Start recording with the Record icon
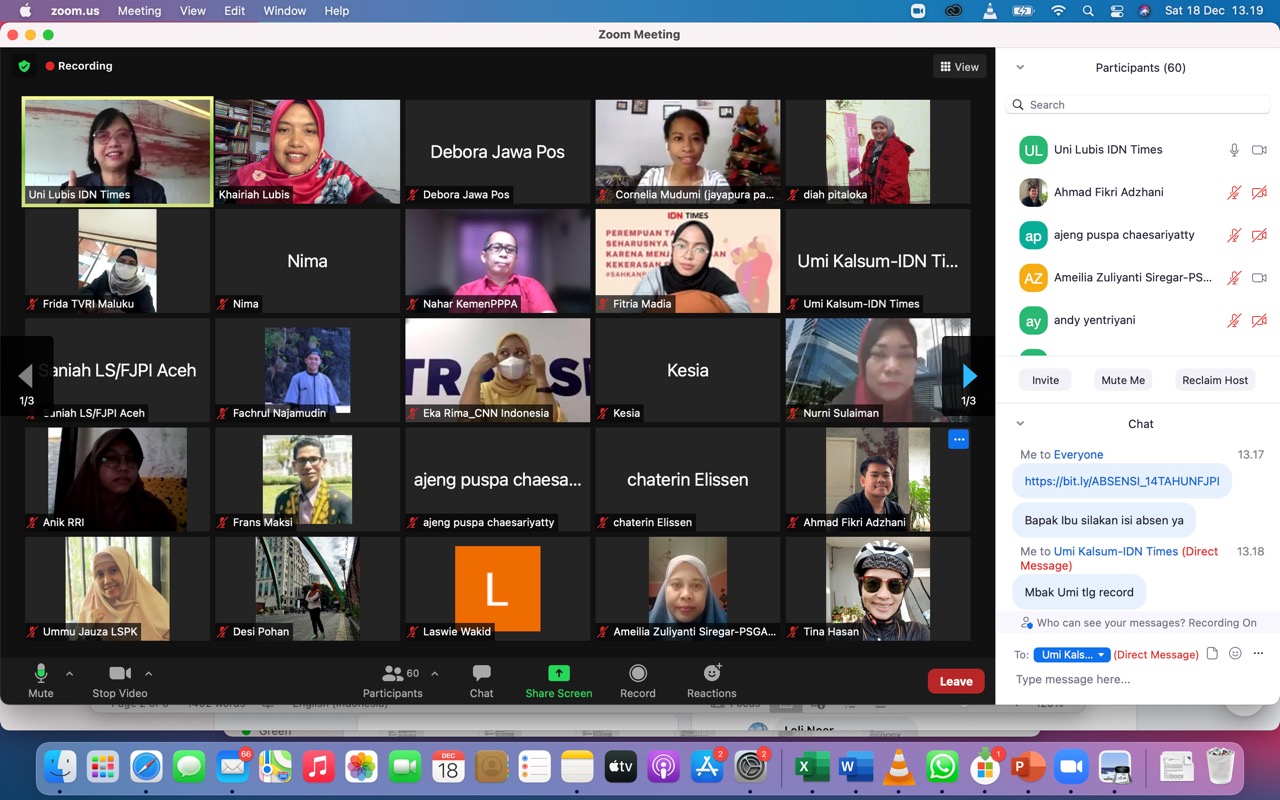 [x=637, y=674]
